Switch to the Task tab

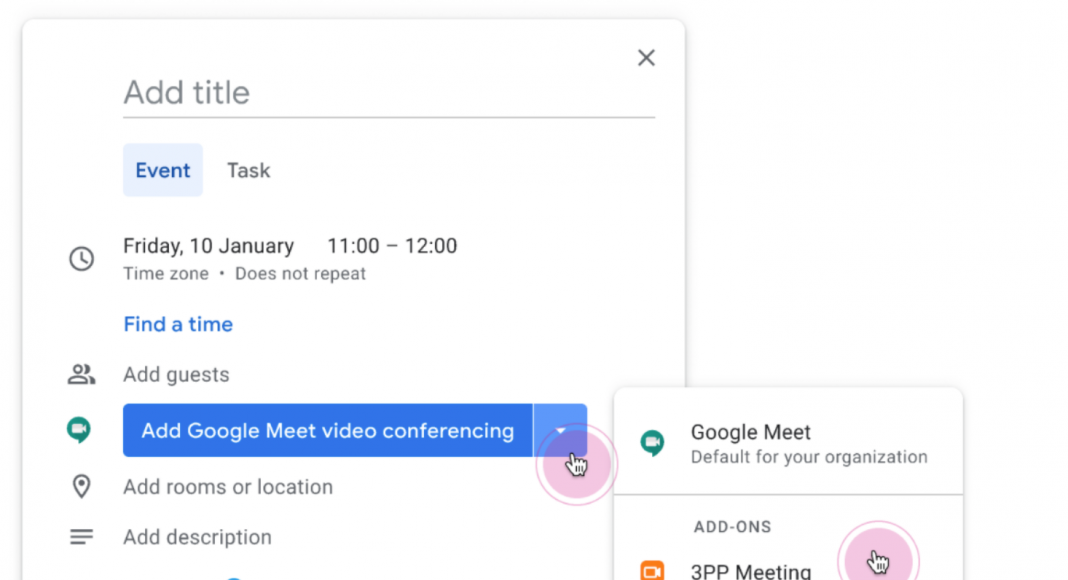249,170
